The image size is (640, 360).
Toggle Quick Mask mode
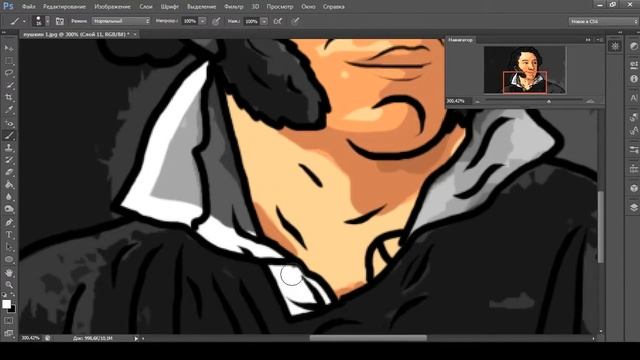9,321
